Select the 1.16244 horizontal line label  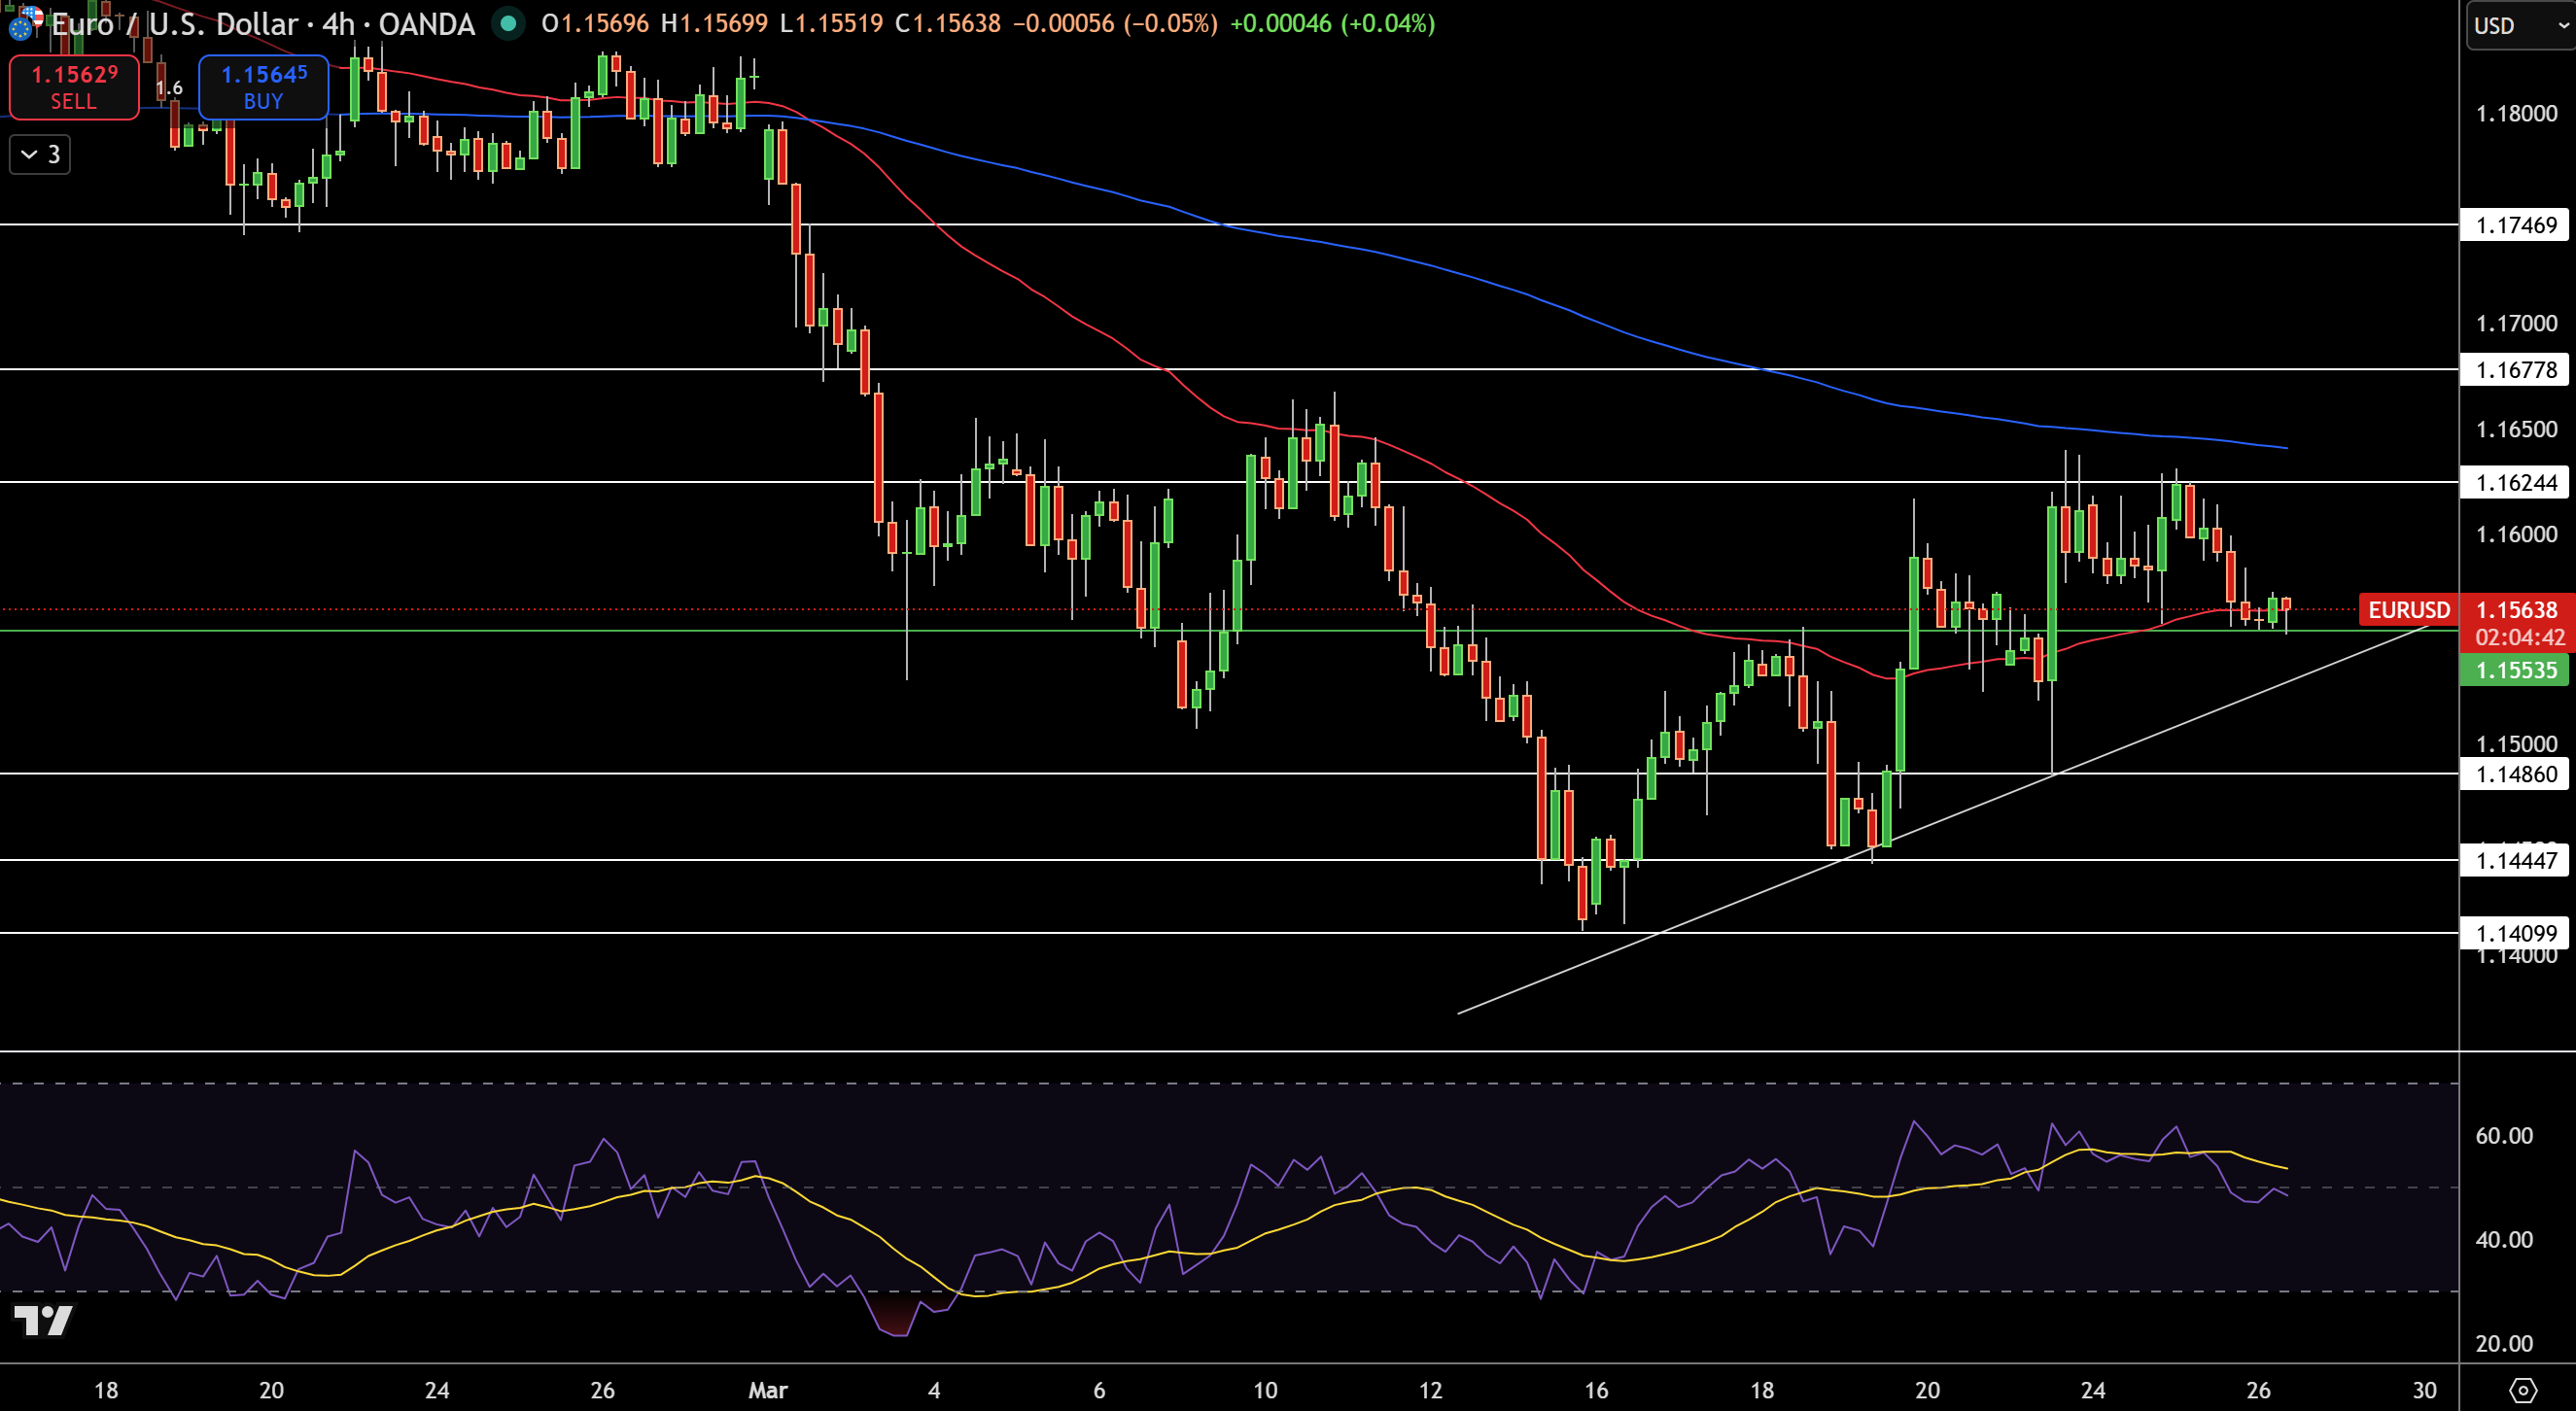tap(2514, 483)
